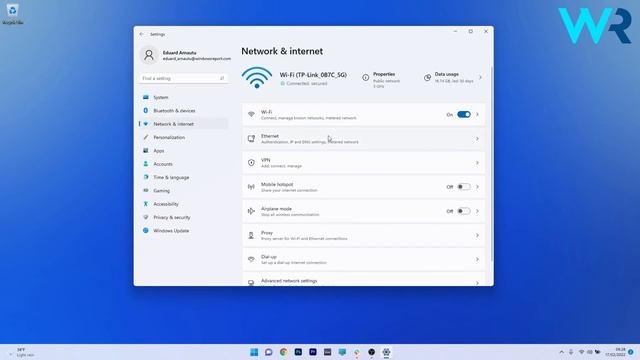Open the VPN settings row

click(363, 163)
